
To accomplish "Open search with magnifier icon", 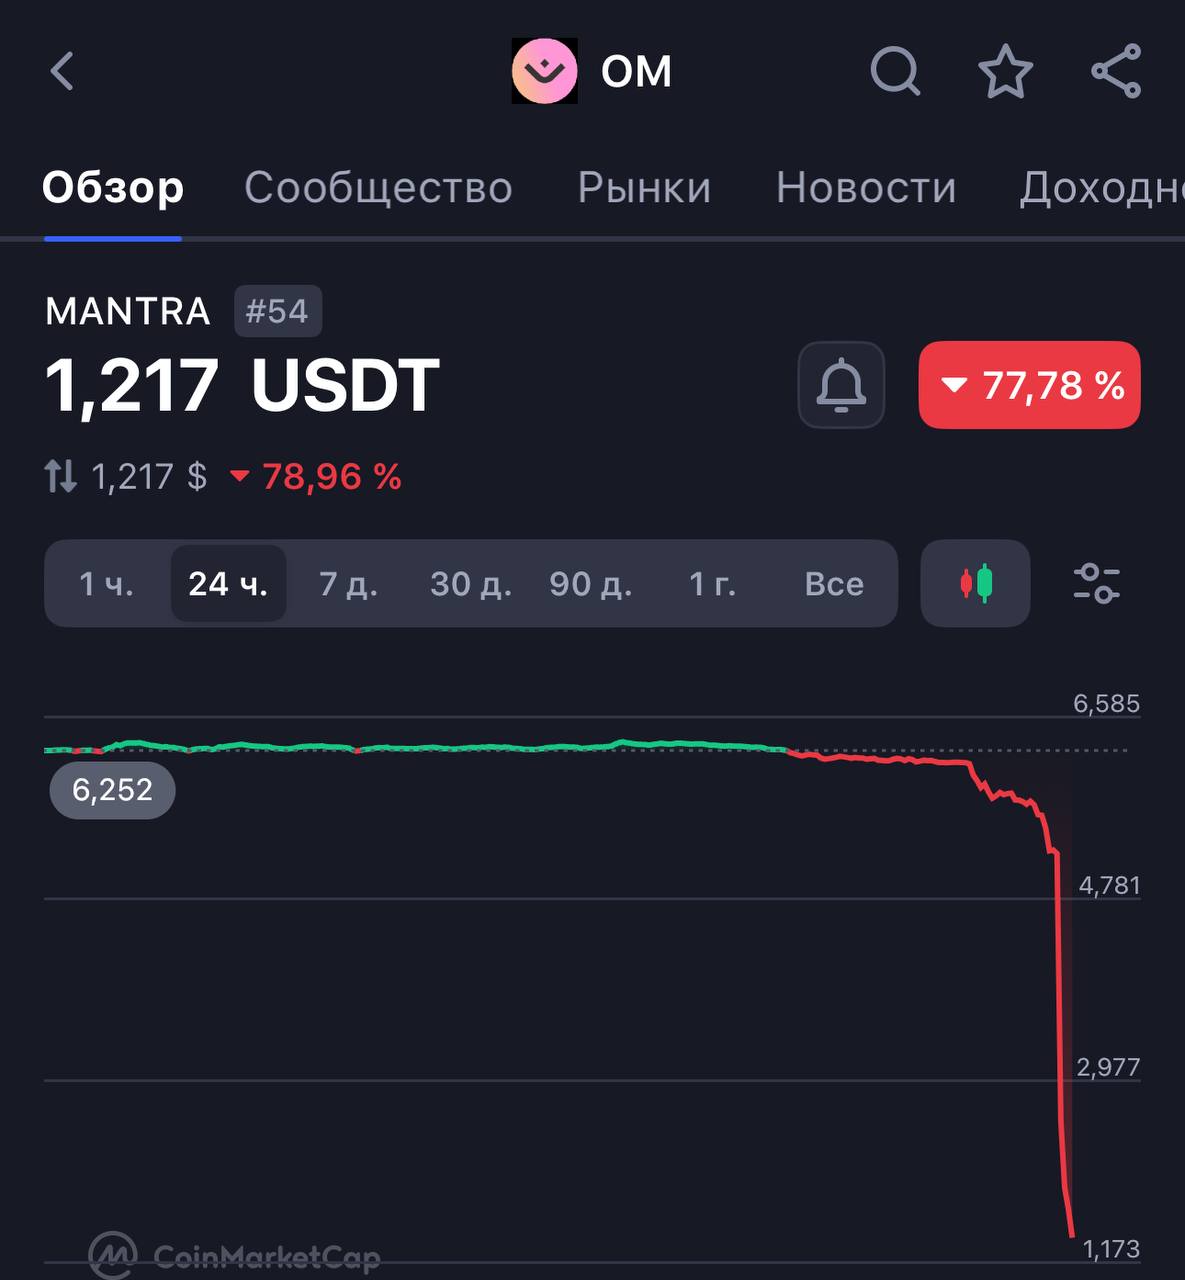I will (895, 71).
